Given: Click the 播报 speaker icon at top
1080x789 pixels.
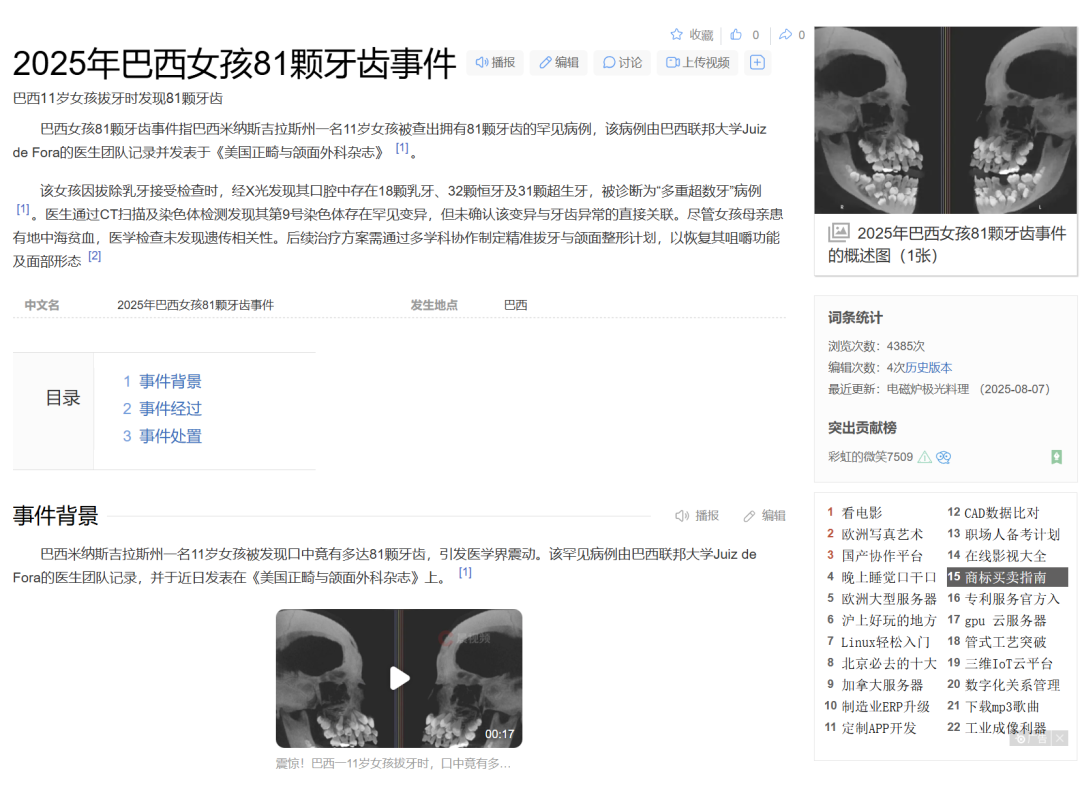Looking at the screenshot, I should click(x=484, y=62).
